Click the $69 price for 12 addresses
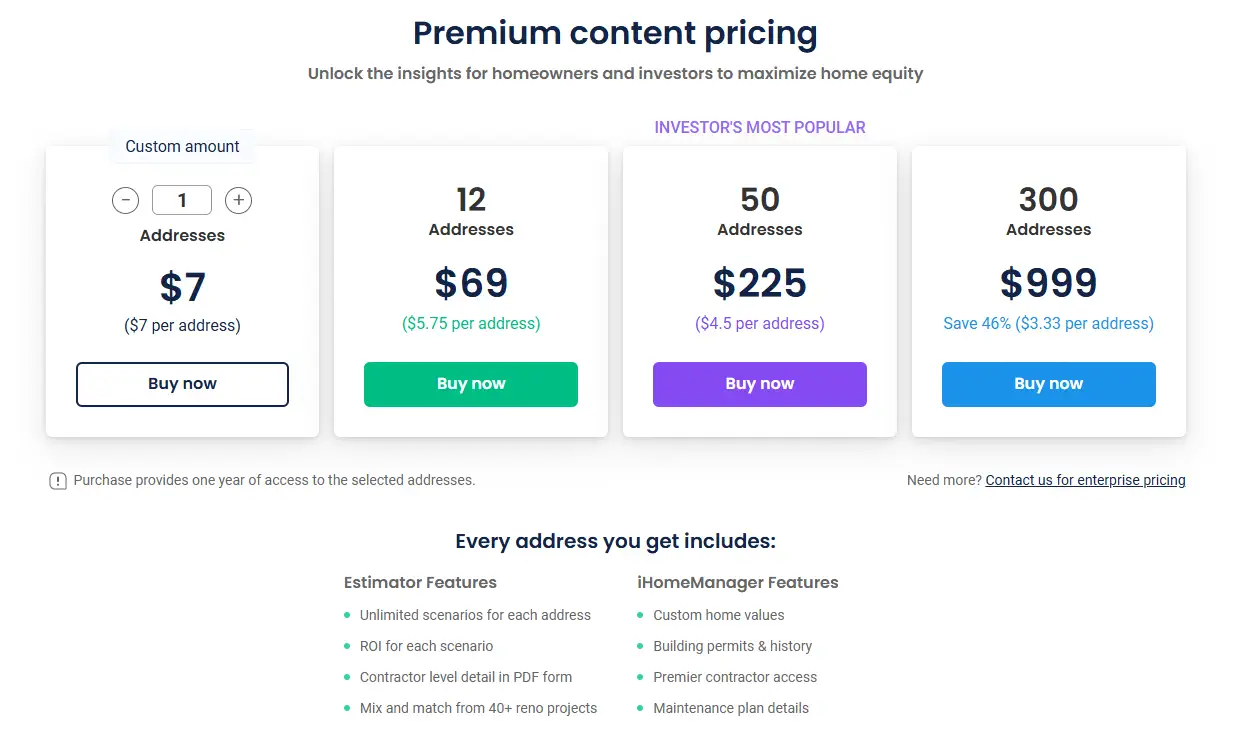 [x=471, y=283]
